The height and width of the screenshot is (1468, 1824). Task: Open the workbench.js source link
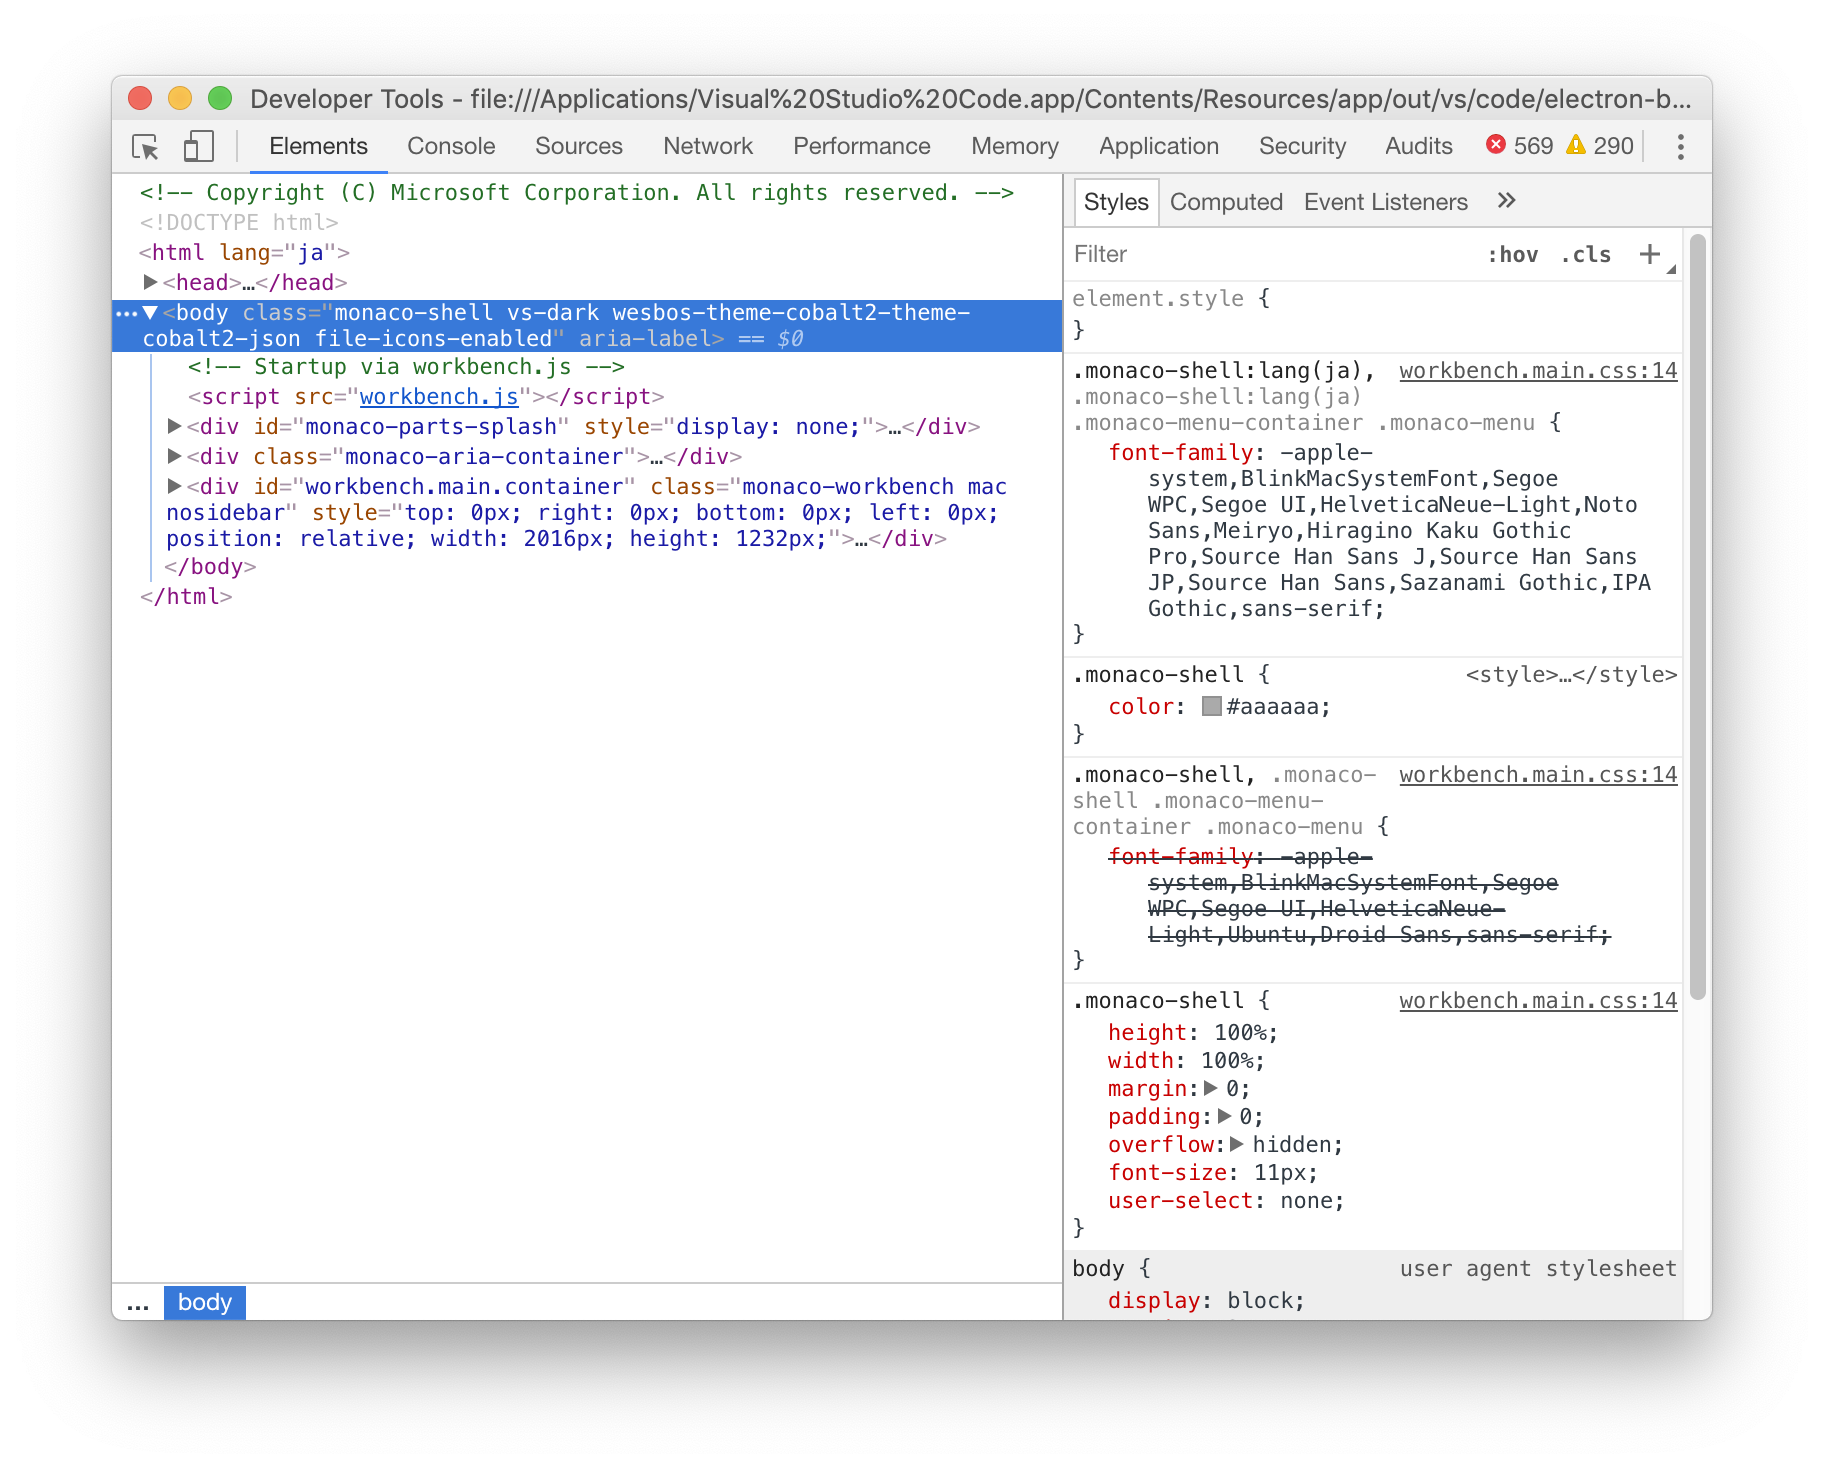point(439,397)
